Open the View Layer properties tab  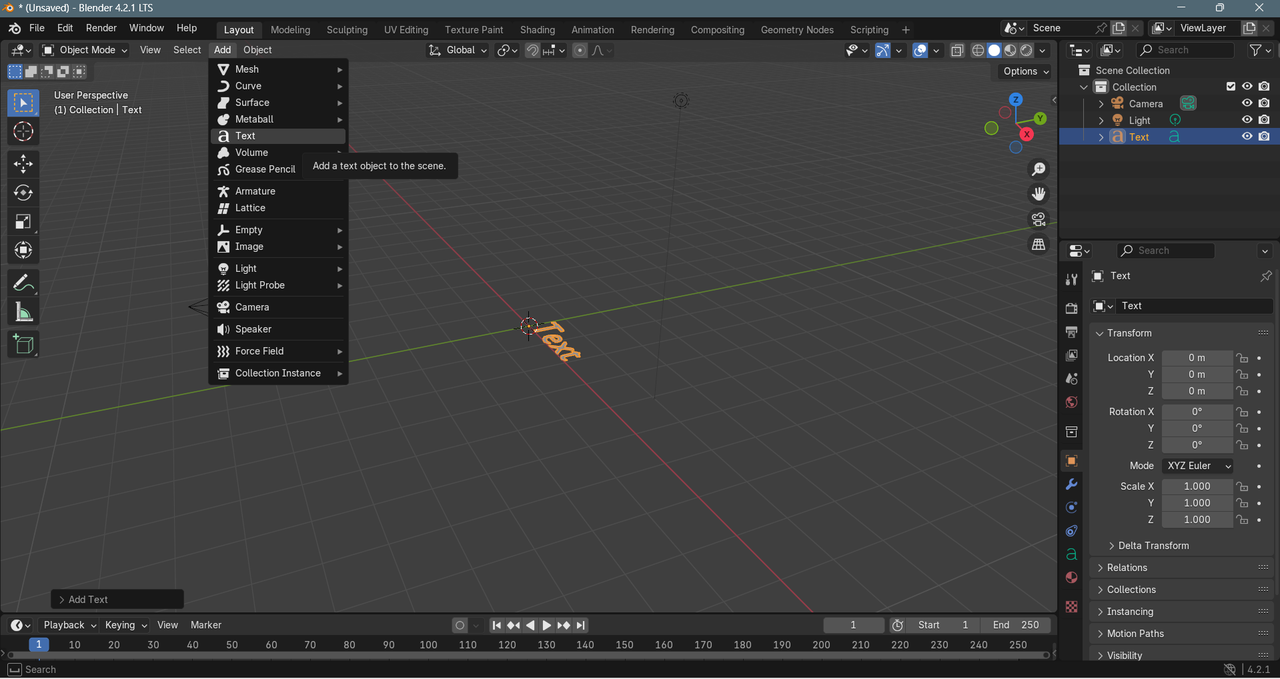pos(1071,355)
